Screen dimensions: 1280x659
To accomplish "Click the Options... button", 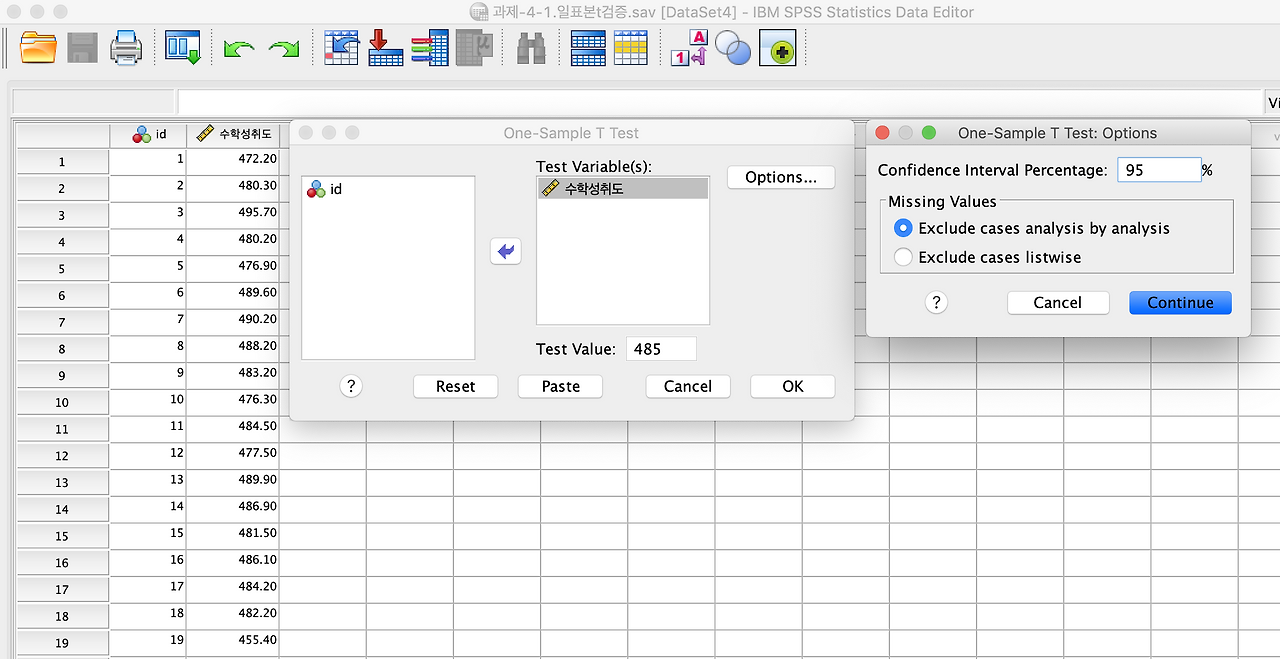I will point(781,177).
